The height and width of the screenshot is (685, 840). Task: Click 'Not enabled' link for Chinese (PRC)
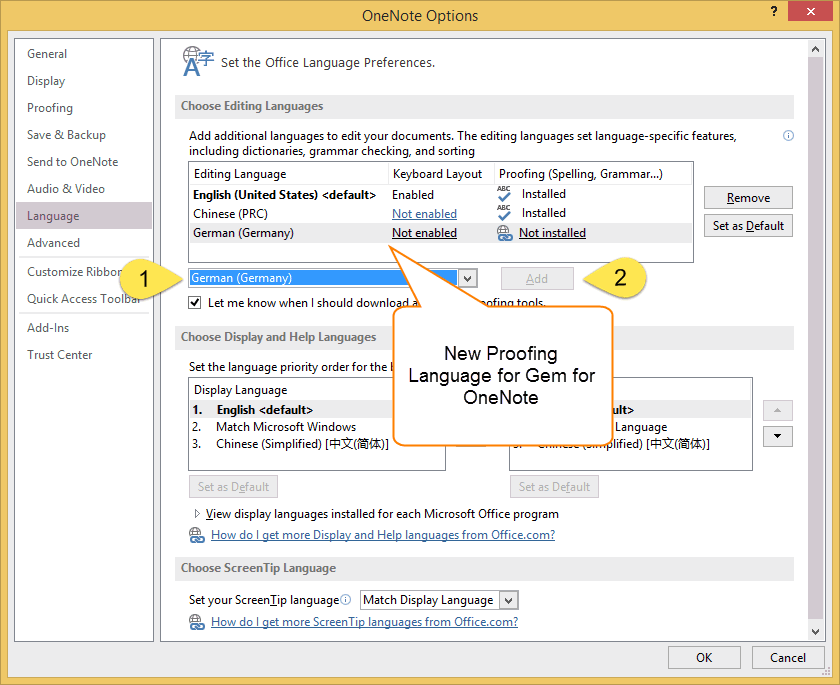click(x=424, y=214)
